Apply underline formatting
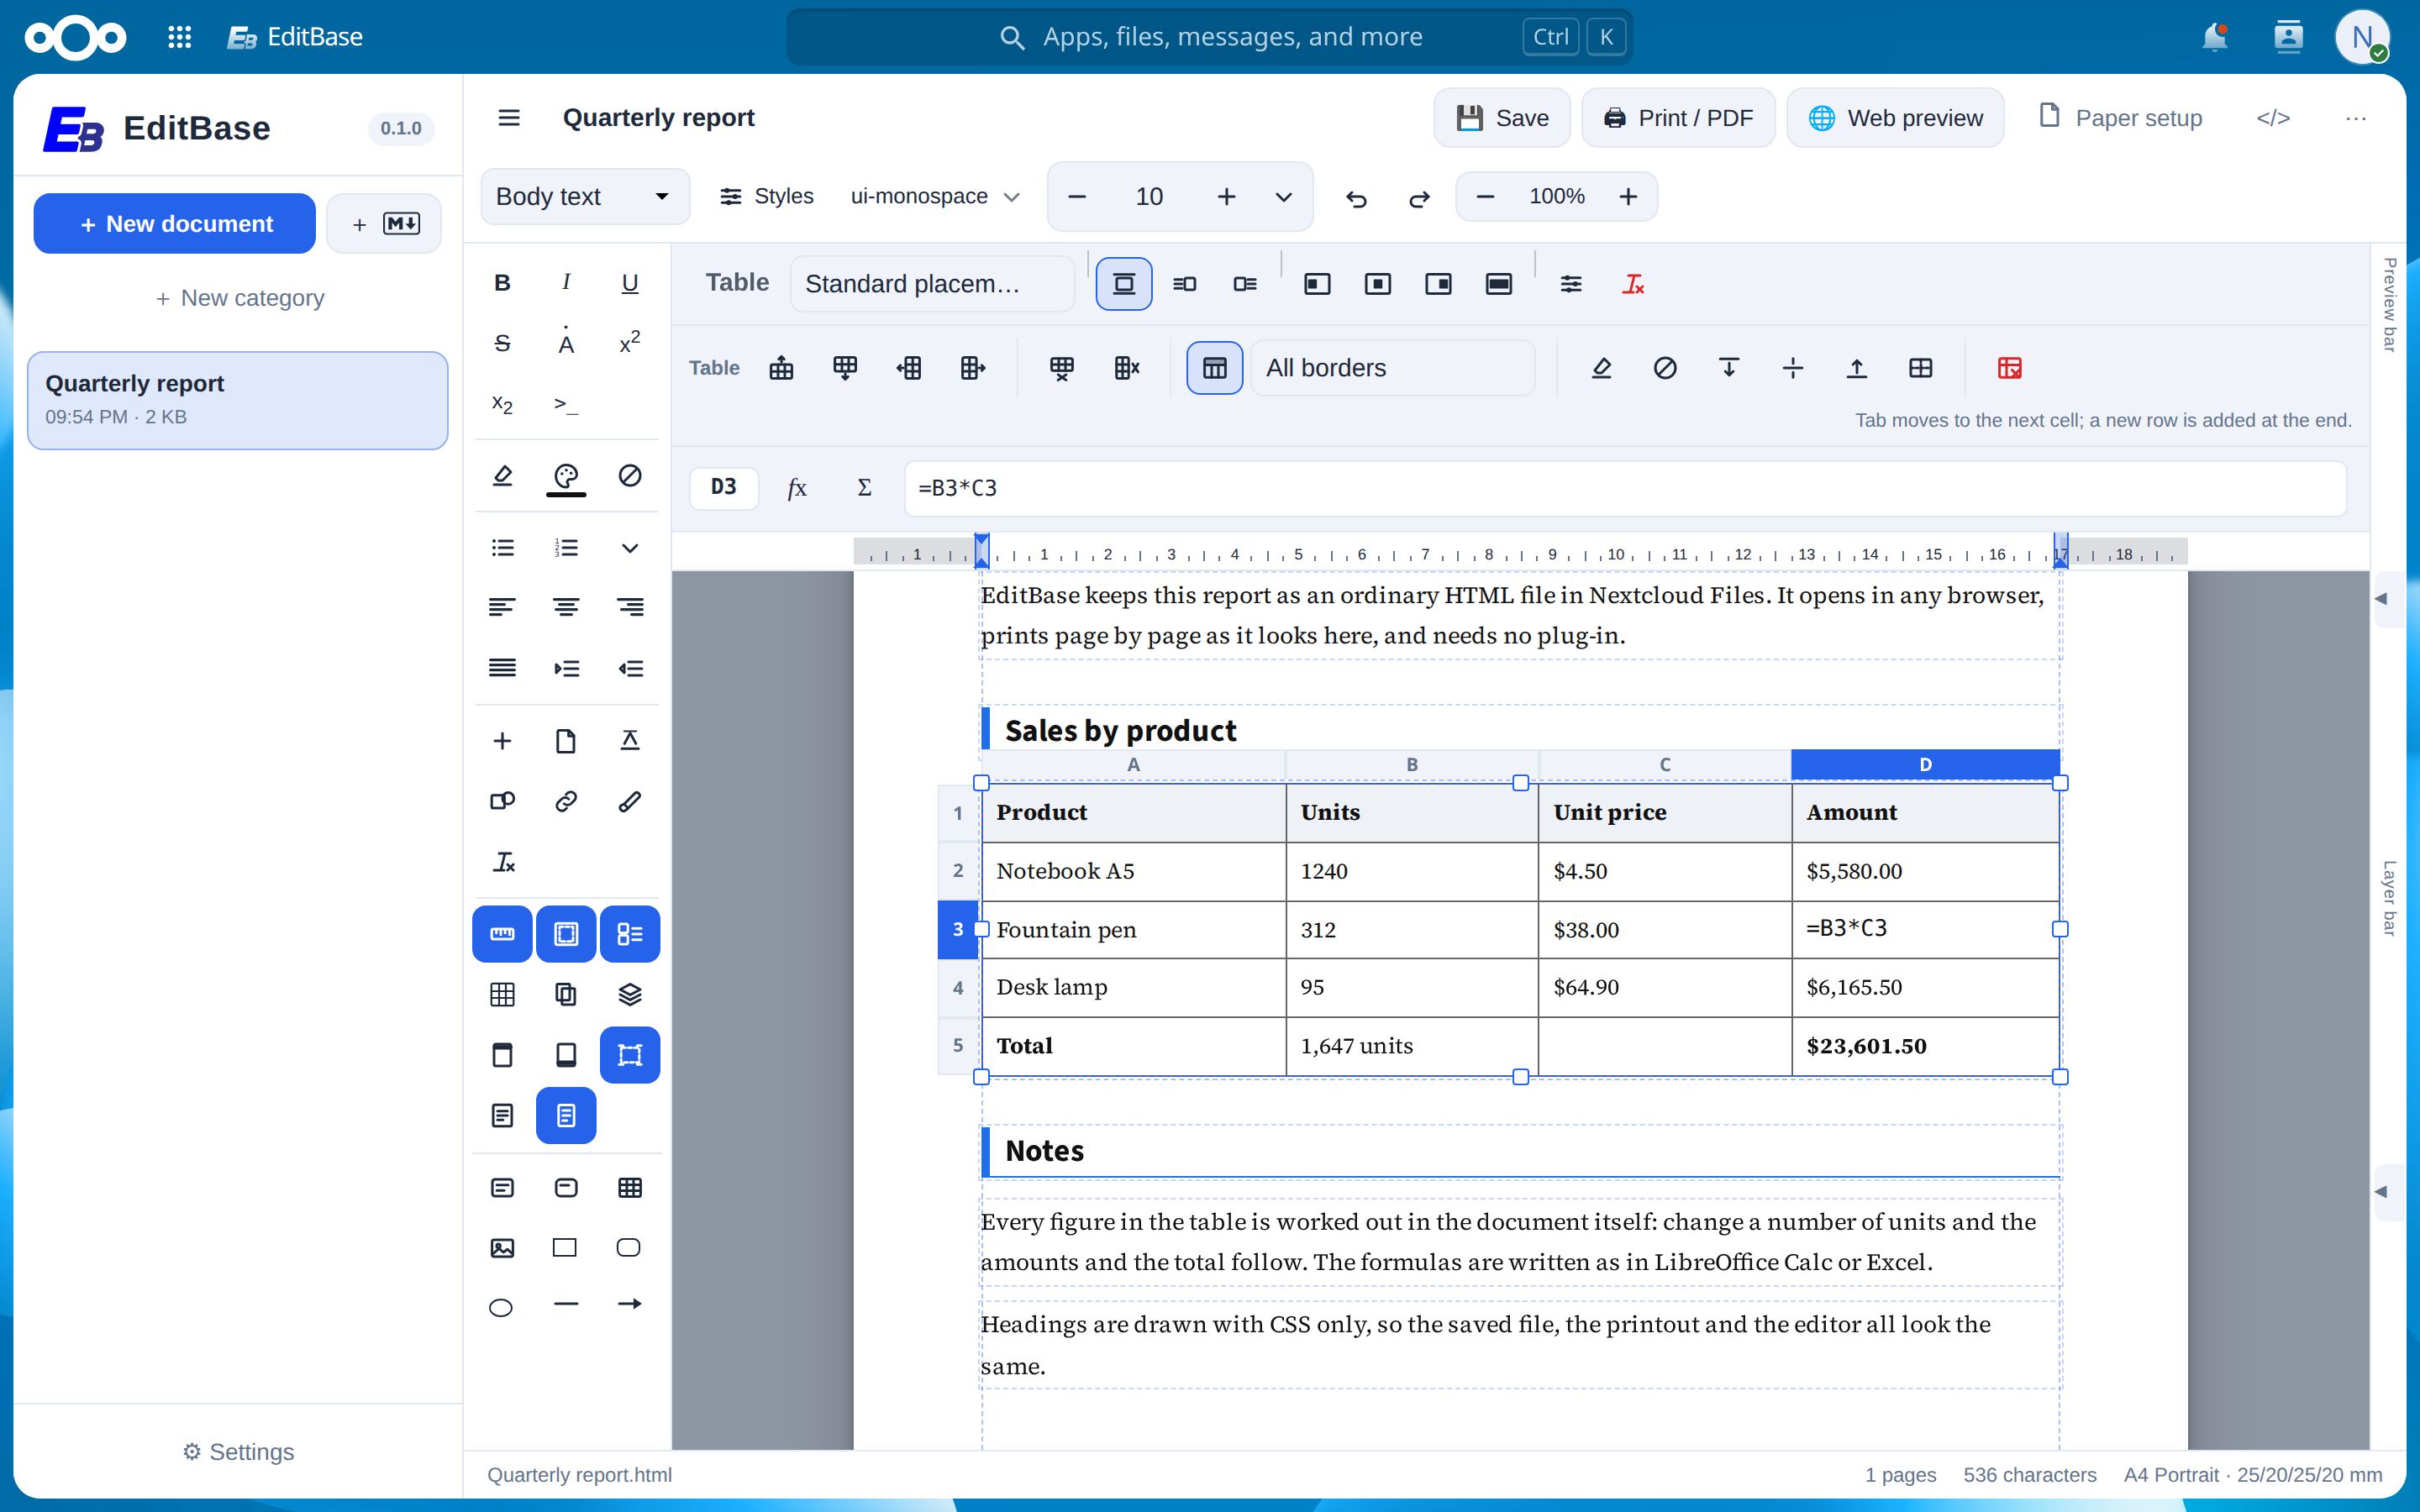Image resolution: width=2420 pixels, height=1512 pixels. click(x=630, y=283)
